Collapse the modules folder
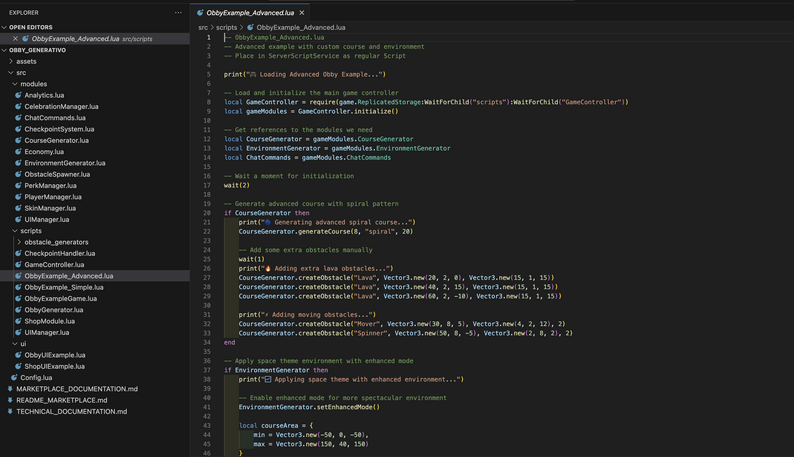 pyautogui.click(x=14, y=84)
